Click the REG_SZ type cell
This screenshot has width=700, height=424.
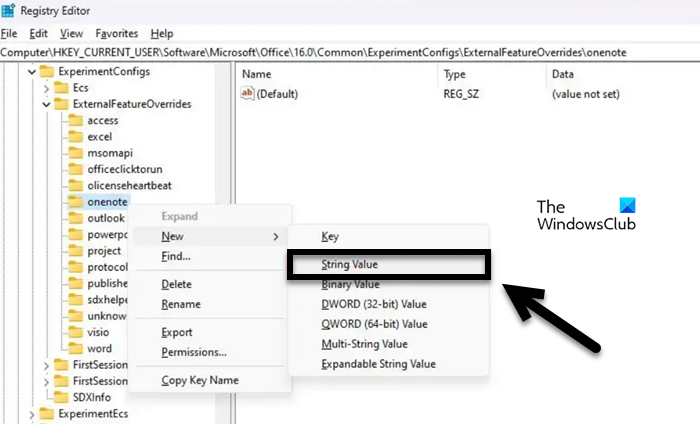461,94
